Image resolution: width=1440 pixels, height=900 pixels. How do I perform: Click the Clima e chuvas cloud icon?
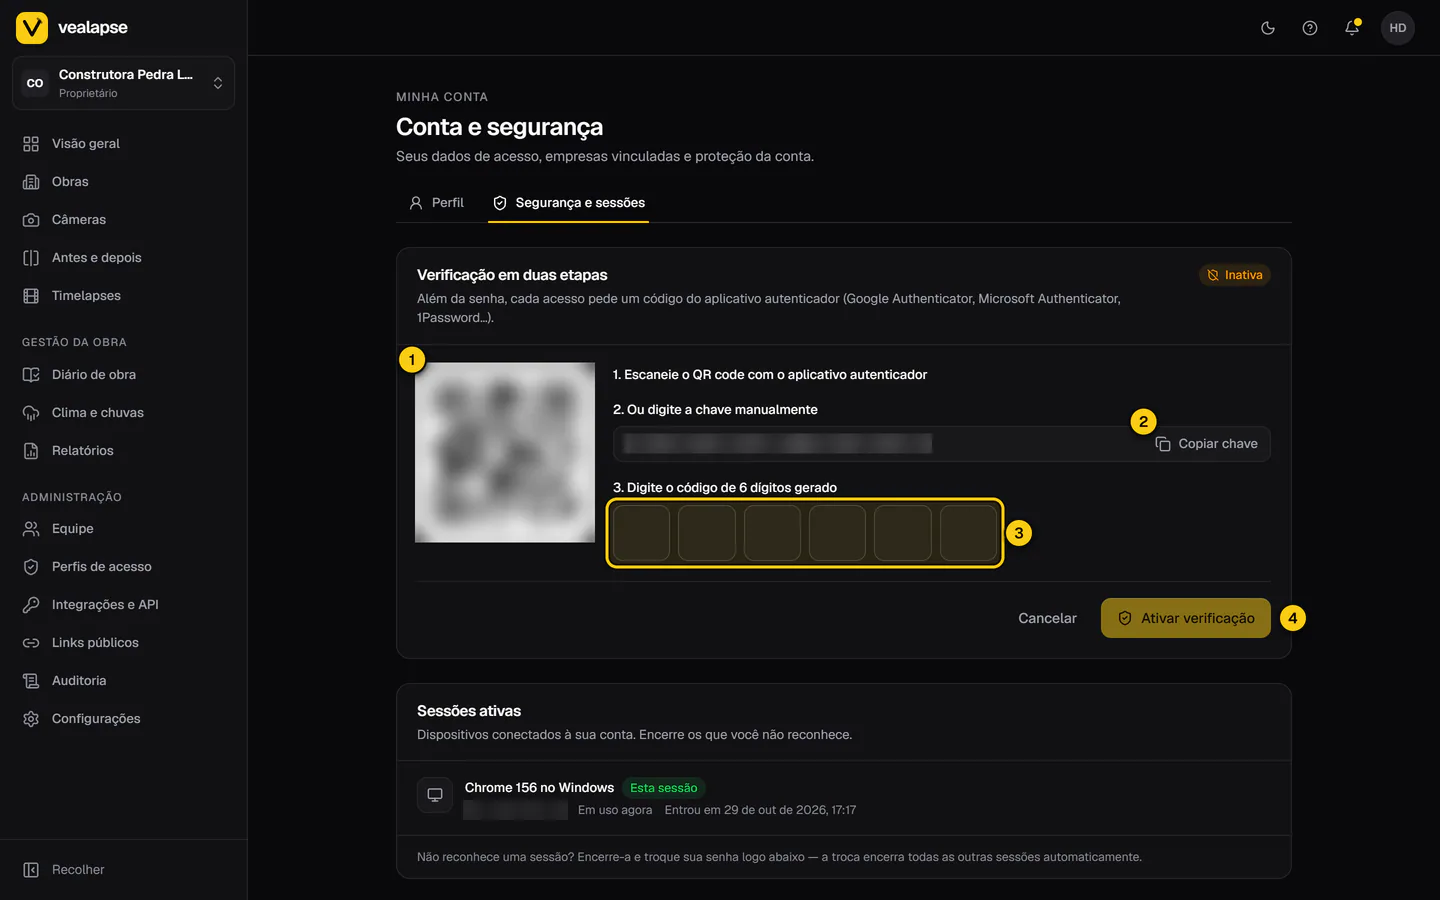click(x=31, y=413)
